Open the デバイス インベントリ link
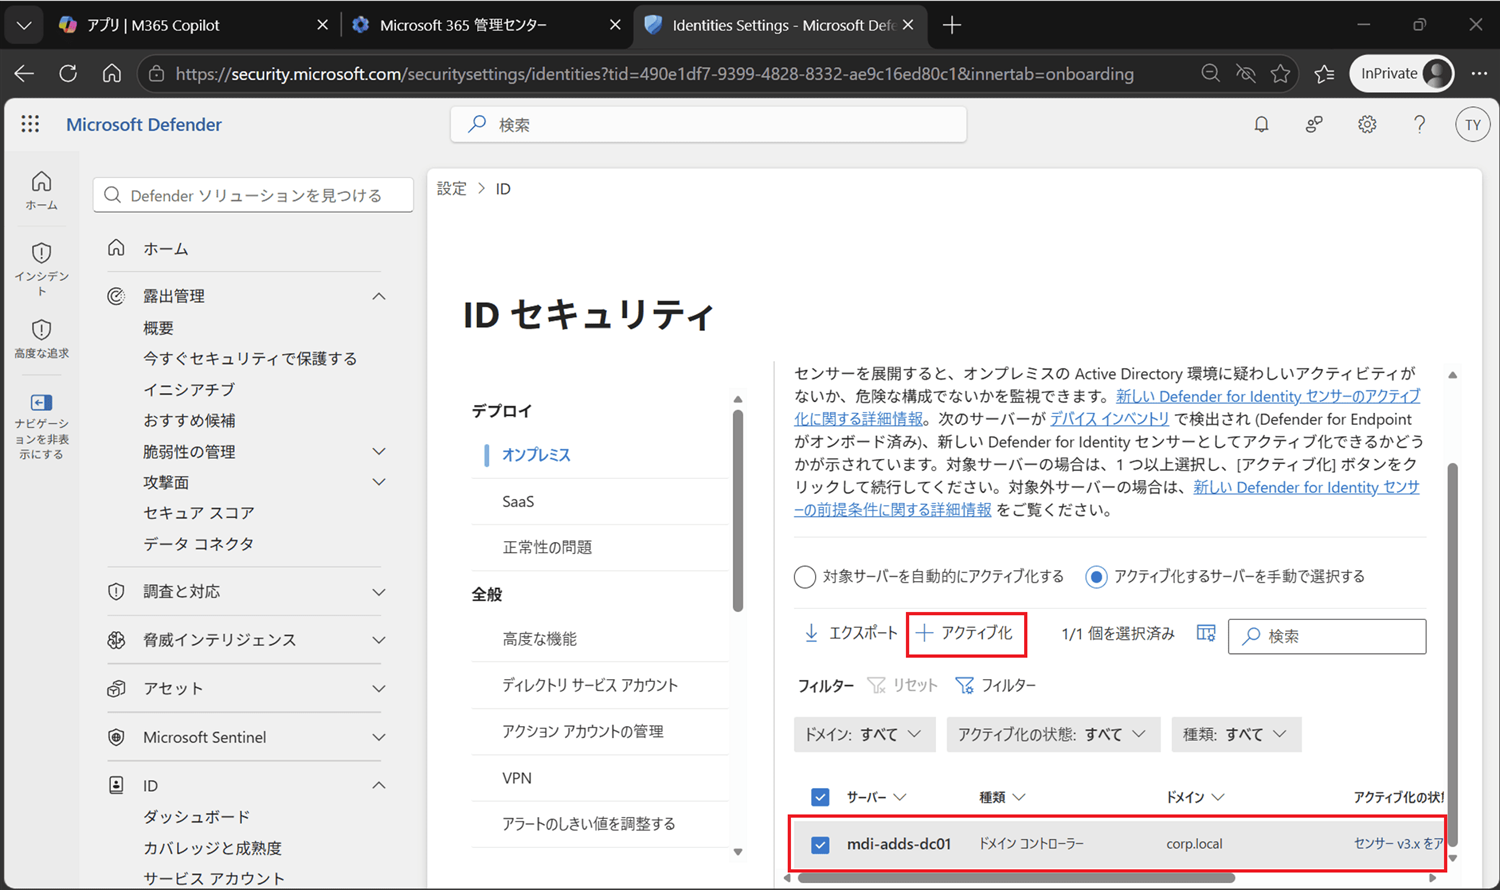This screenshot has height=890, width=1500. 1109,419
